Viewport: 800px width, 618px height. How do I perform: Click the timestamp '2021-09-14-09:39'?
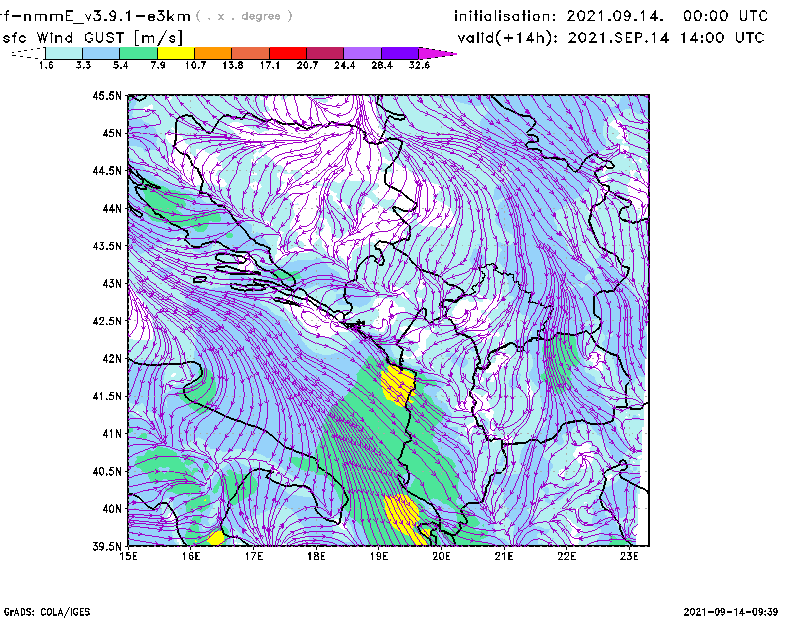pos(731,612)
